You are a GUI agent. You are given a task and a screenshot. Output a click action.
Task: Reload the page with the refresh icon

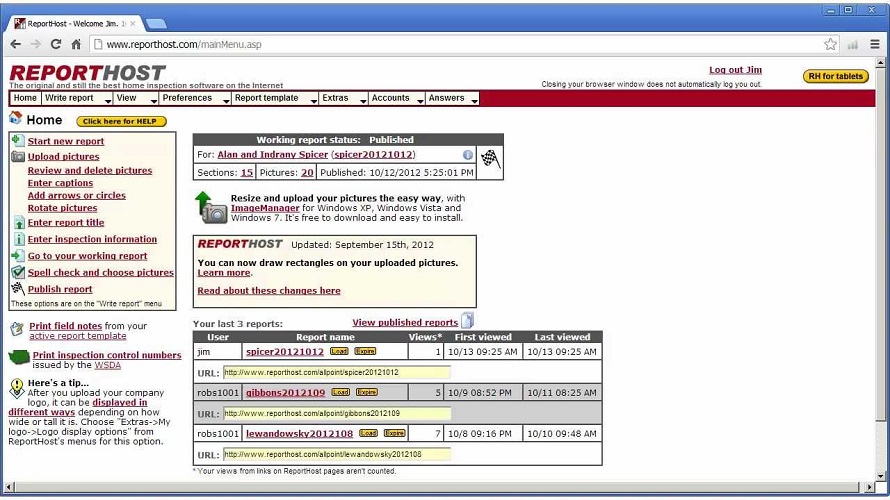coord(56,44)
